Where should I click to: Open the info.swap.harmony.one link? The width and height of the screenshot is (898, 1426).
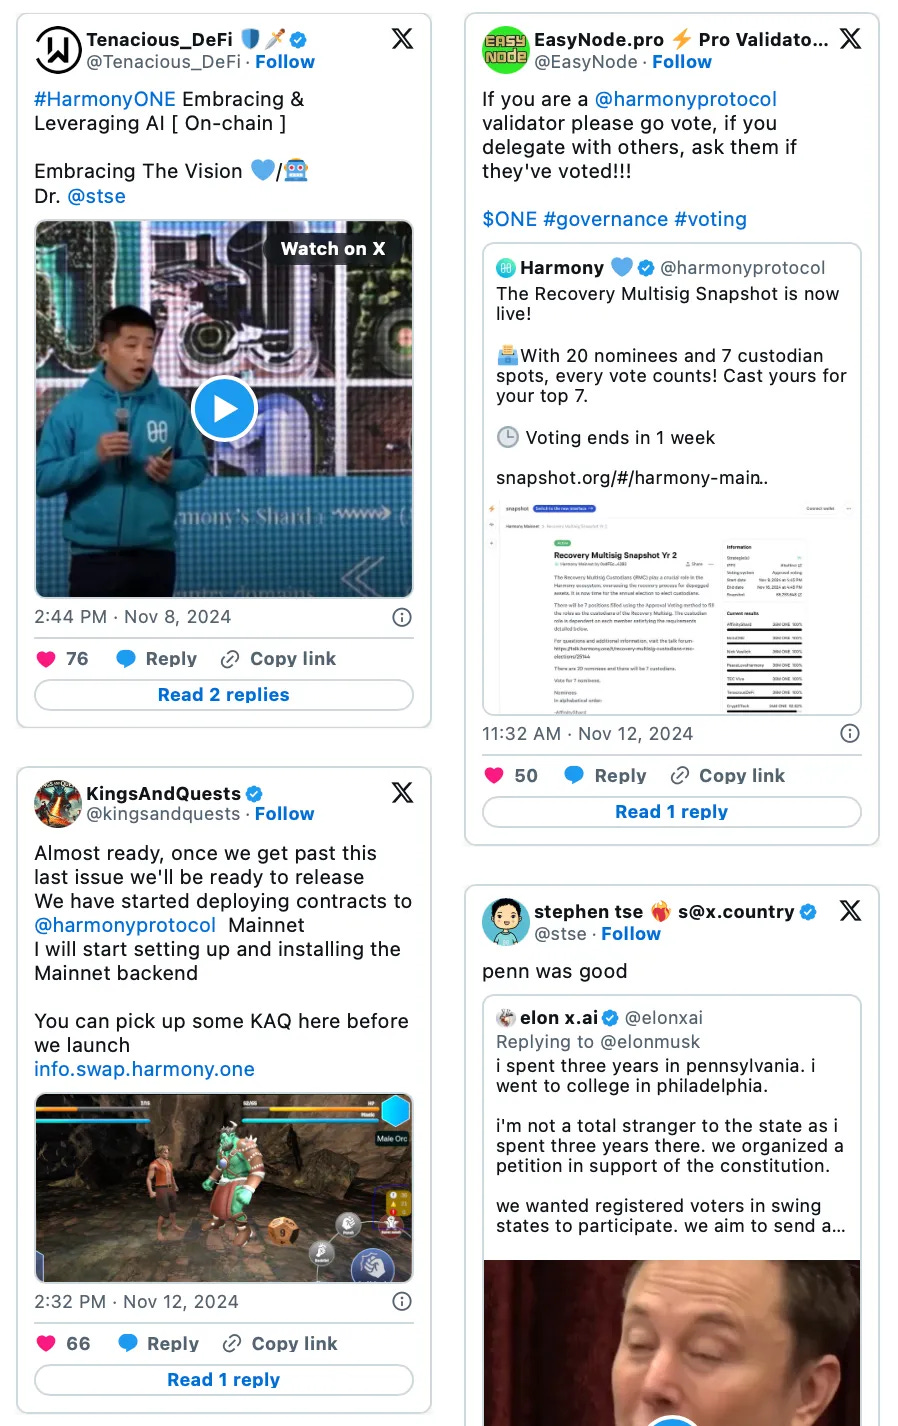tap(144, 1069)
